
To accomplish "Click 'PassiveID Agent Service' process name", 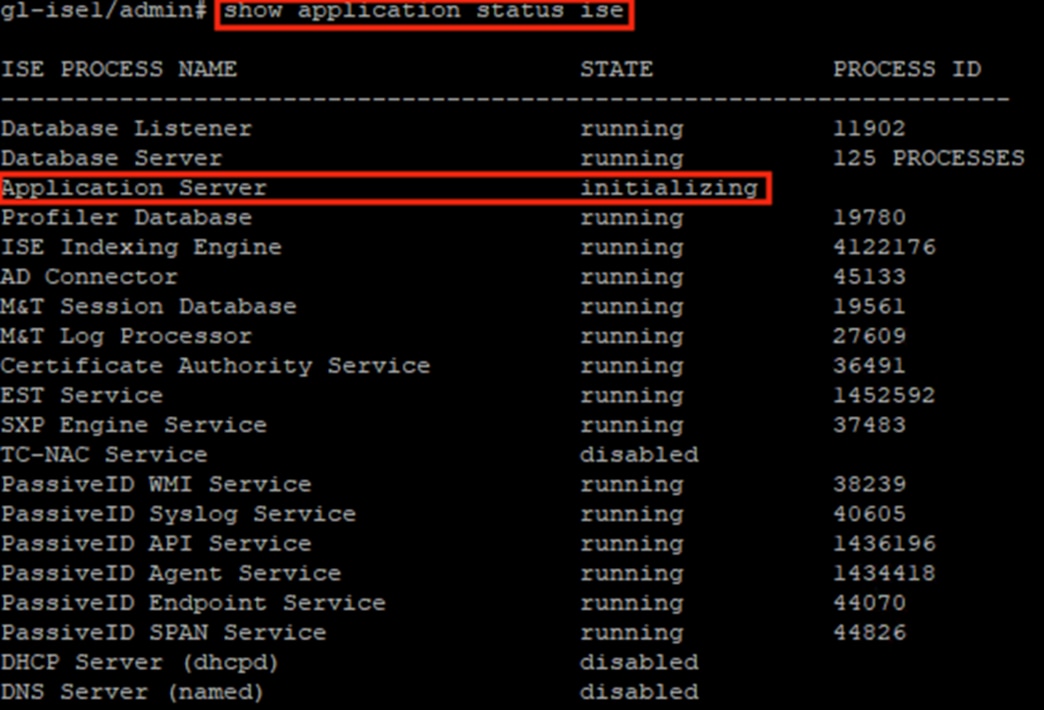I will [171, 573].
